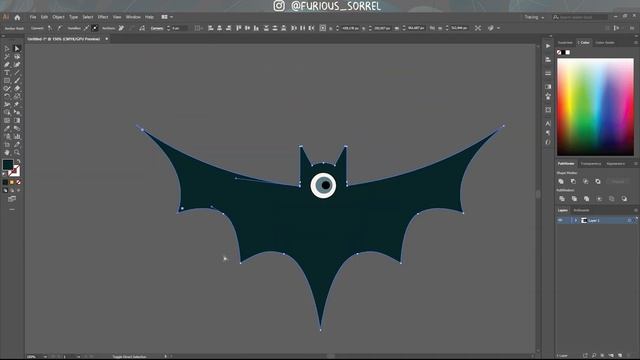Click the dark teal Fill swatch
The image size is (640, 360).
click(x=7, y=164)
